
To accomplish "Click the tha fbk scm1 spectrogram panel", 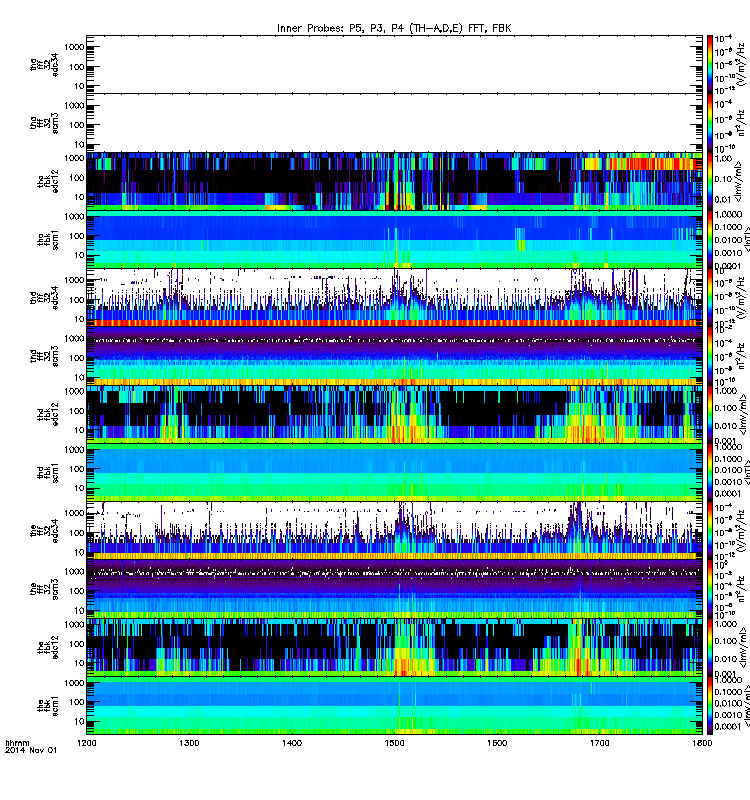I will [394, 239].
